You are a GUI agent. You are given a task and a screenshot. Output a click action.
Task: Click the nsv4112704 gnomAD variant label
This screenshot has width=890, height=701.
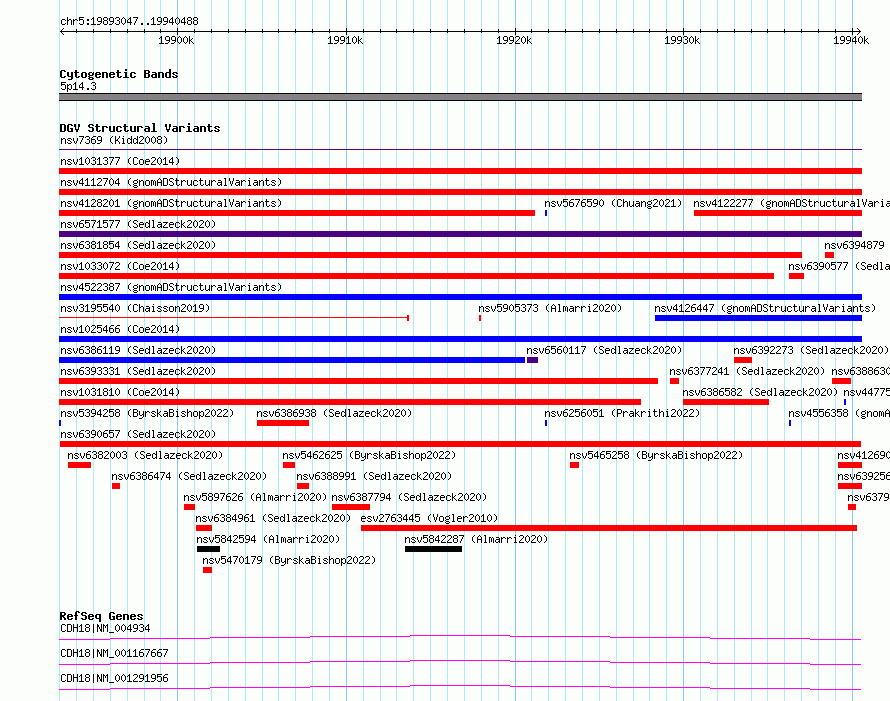(171, 182)
